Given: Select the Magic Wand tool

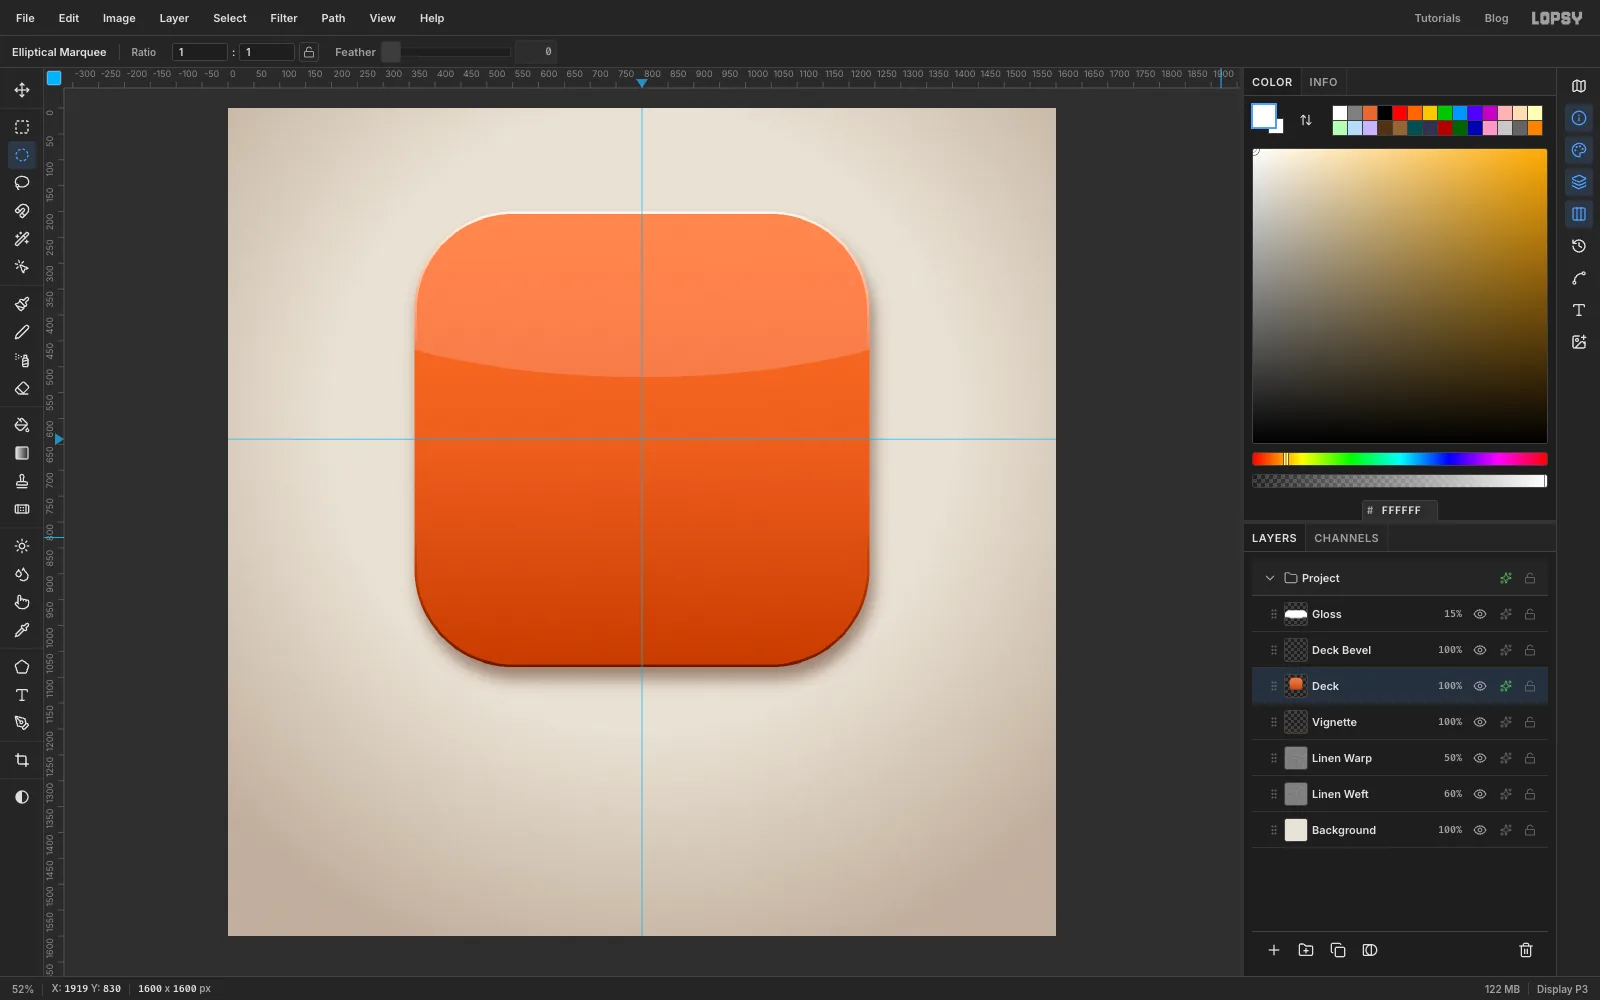Looking at the screenshot, I should point(22,239).
